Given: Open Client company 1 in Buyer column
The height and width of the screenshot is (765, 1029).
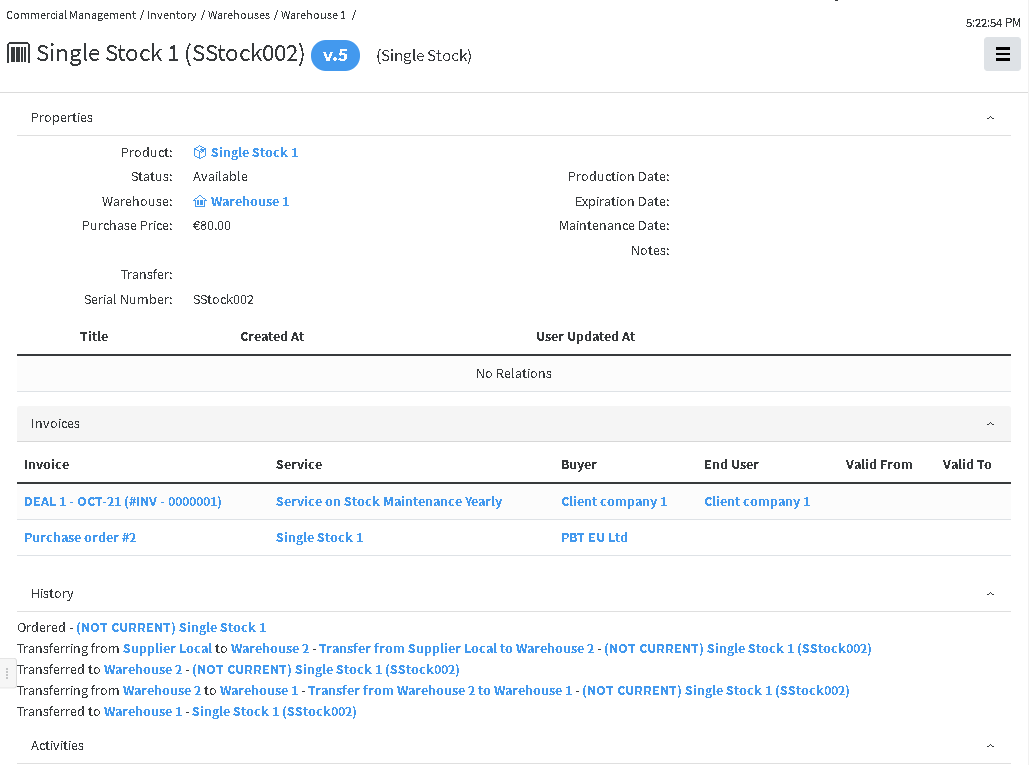Looking at the screenshot, I should pos(614,501).
